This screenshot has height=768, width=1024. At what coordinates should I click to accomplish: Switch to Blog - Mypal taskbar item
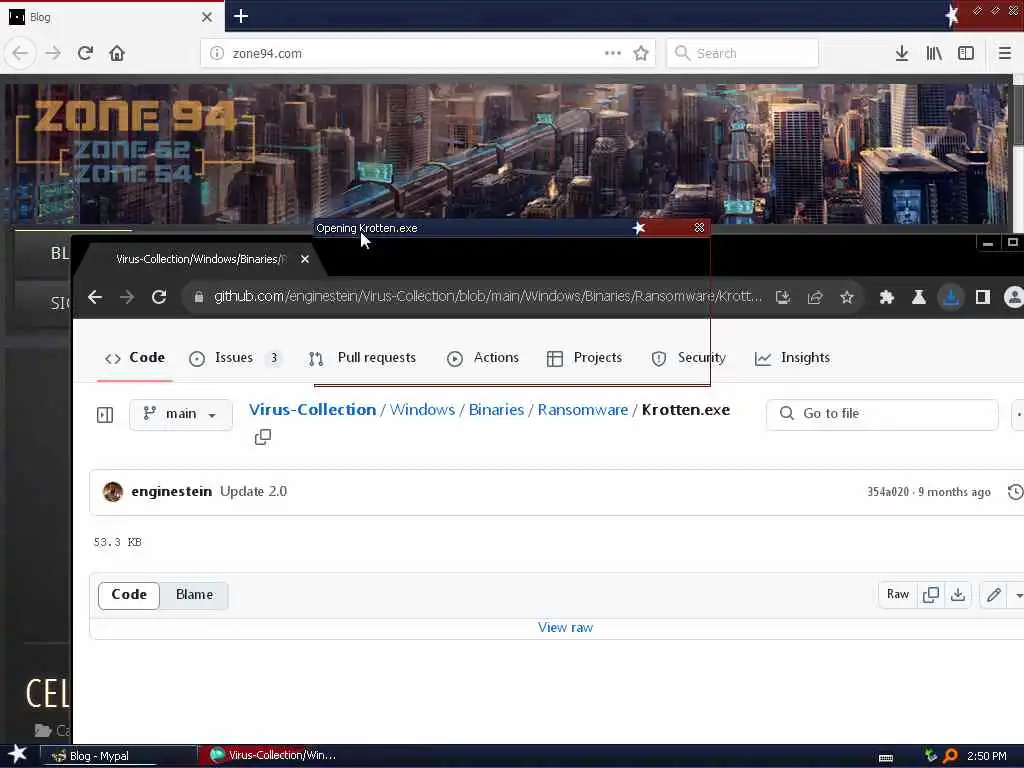(118, 756)
